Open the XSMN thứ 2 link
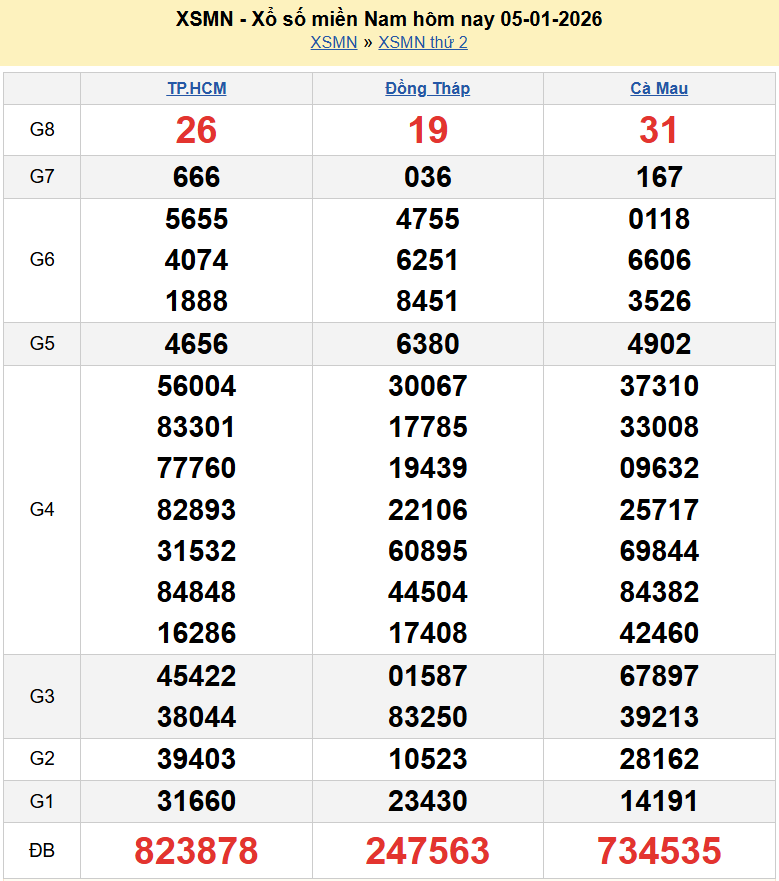This screenshot has width=779, height=881. (423, 43)
